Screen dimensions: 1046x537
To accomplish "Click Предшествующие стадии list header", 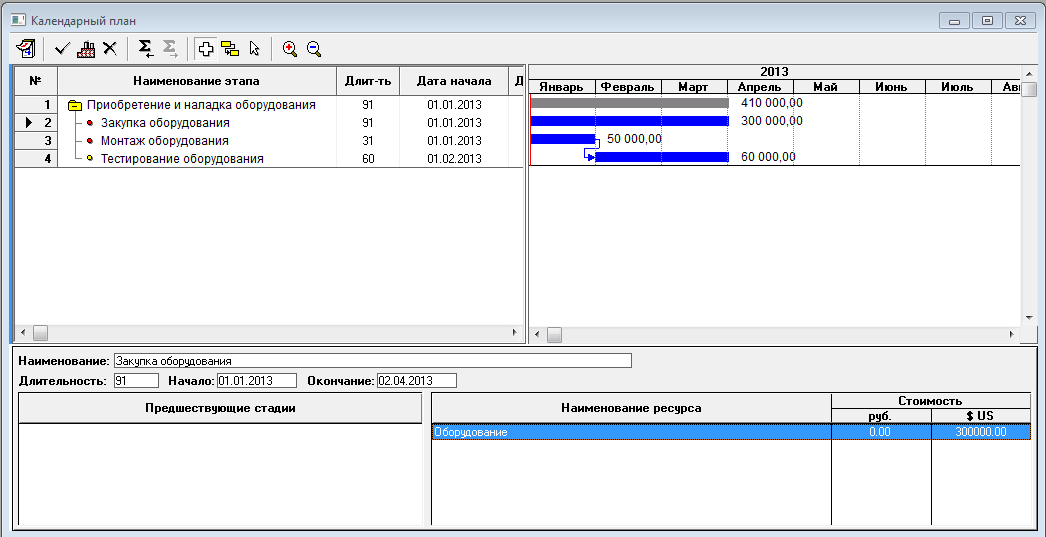I will (220, 408).
